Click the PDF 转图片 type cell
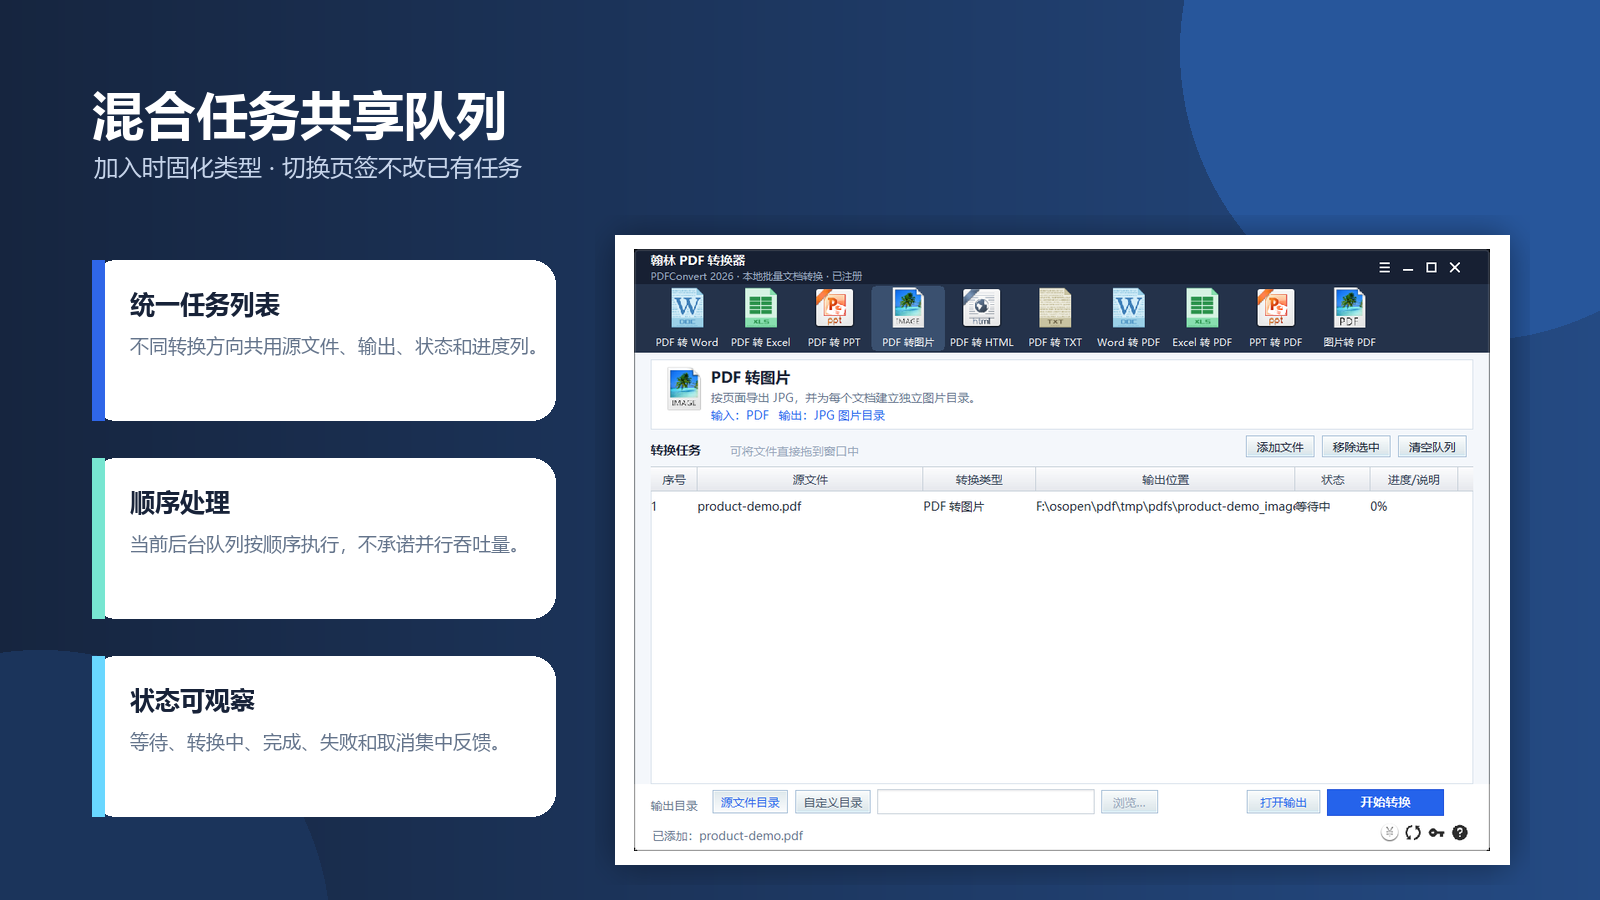Viewport: 1600px width, 900px height. point(953,507)
